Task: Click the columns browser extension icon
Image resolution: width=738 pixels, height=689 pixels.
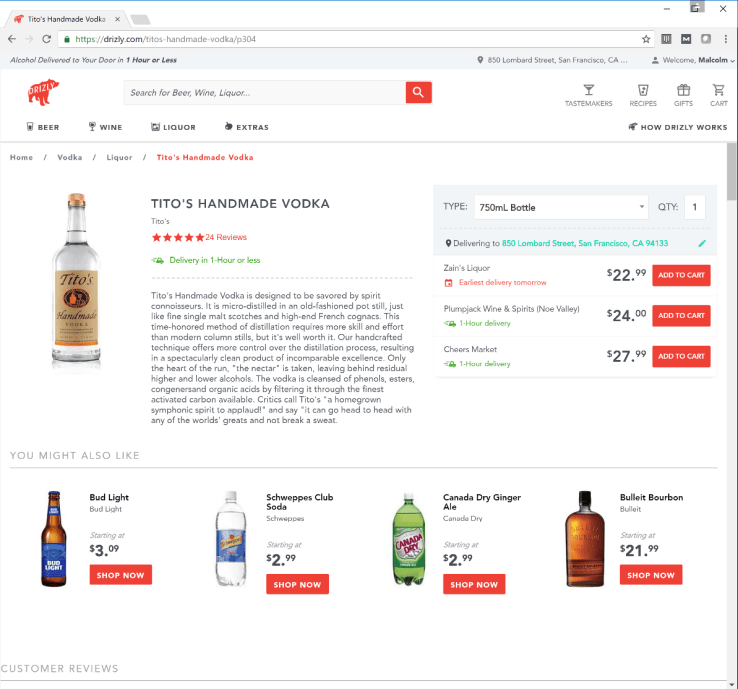Action: (x=666, y=39)
